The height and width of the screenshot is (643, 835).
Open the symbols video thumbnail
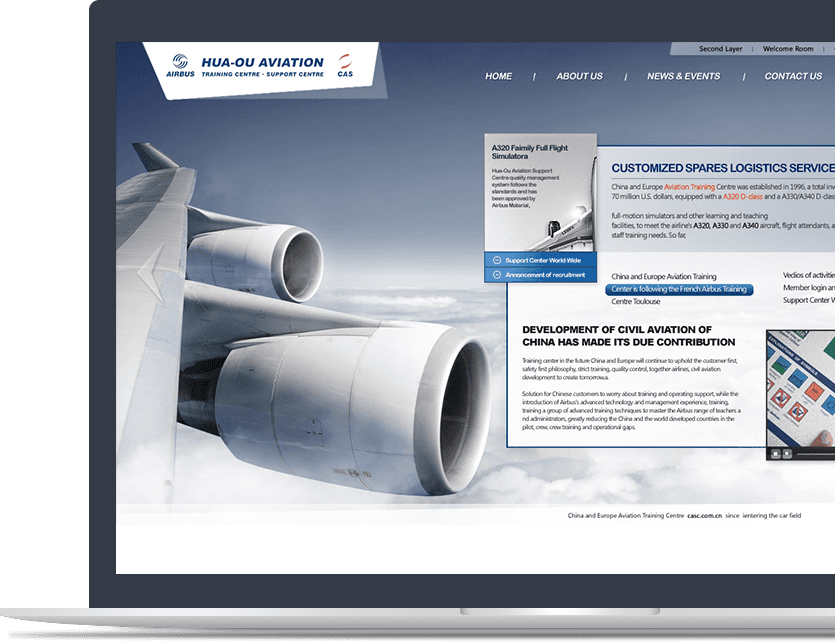[x=802, y=388]
